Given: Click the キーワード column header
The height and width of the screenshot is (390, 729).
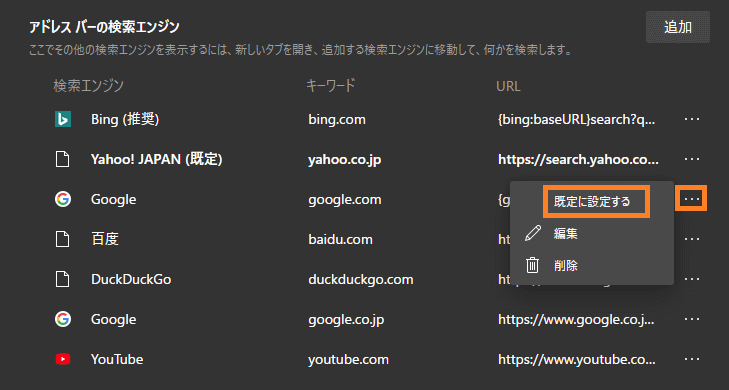Looking at the screenshot, I should [331, 86].
